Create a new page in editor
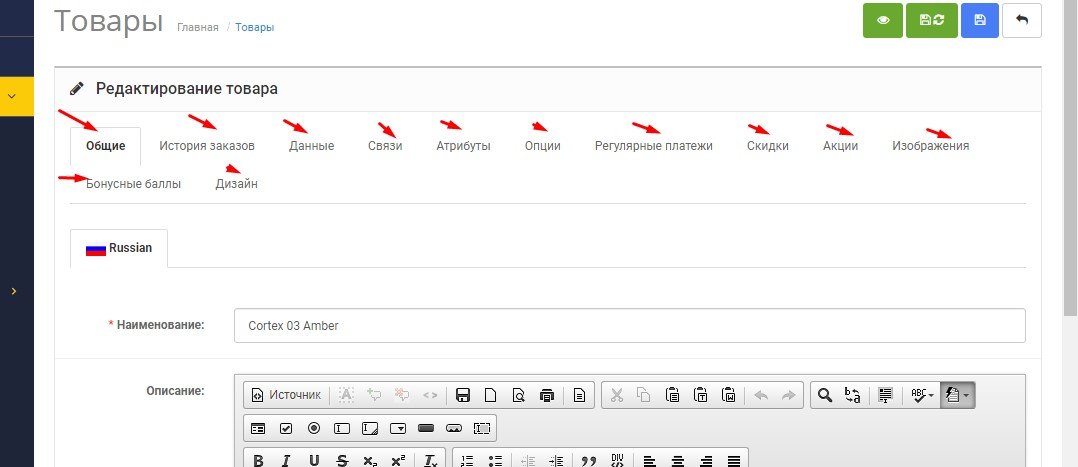 490,395
